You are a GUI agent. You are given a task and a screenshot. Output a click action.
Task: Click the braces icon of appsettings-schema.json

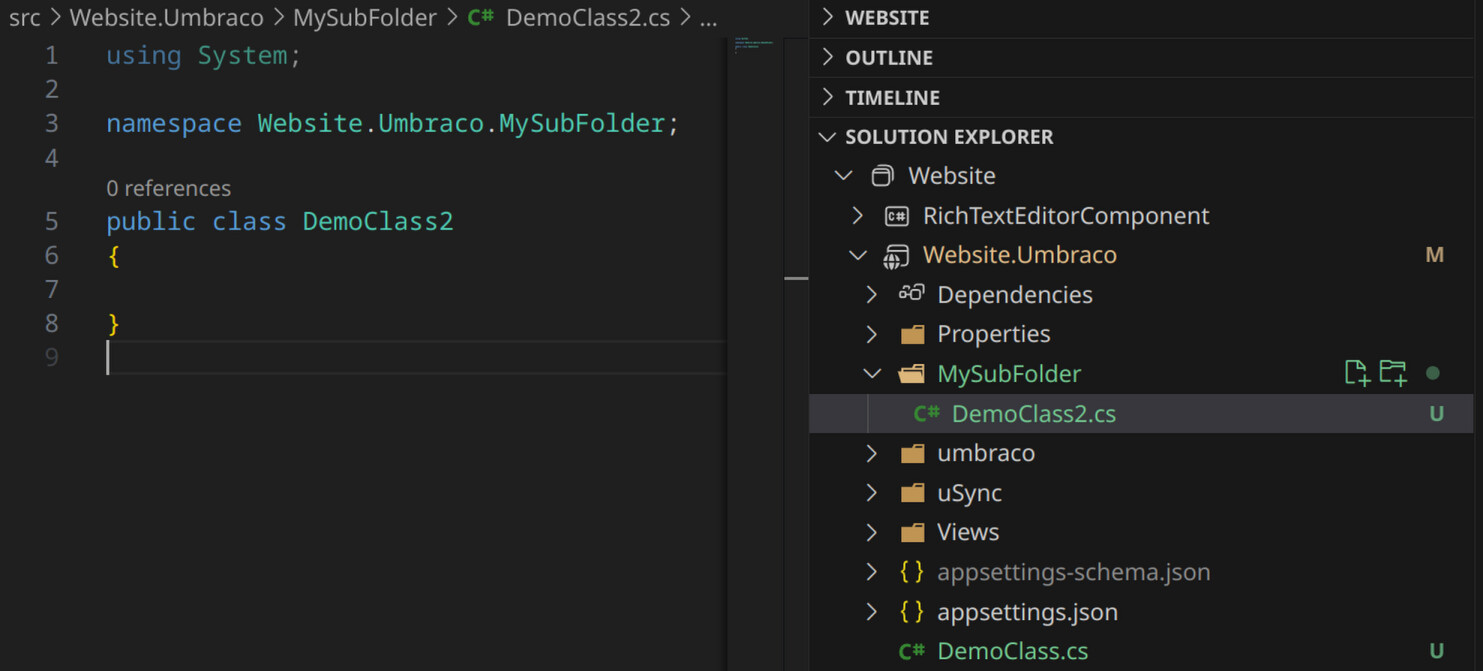(911, 572)
